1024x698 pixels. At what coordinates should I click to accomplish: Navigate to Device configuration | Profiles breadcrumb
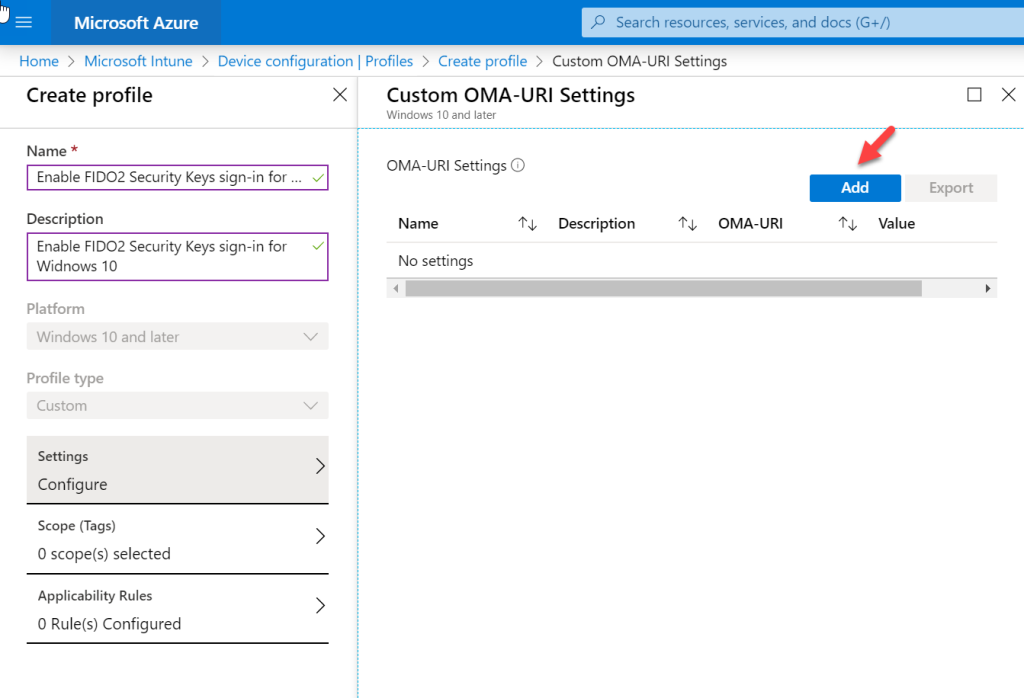315,61
